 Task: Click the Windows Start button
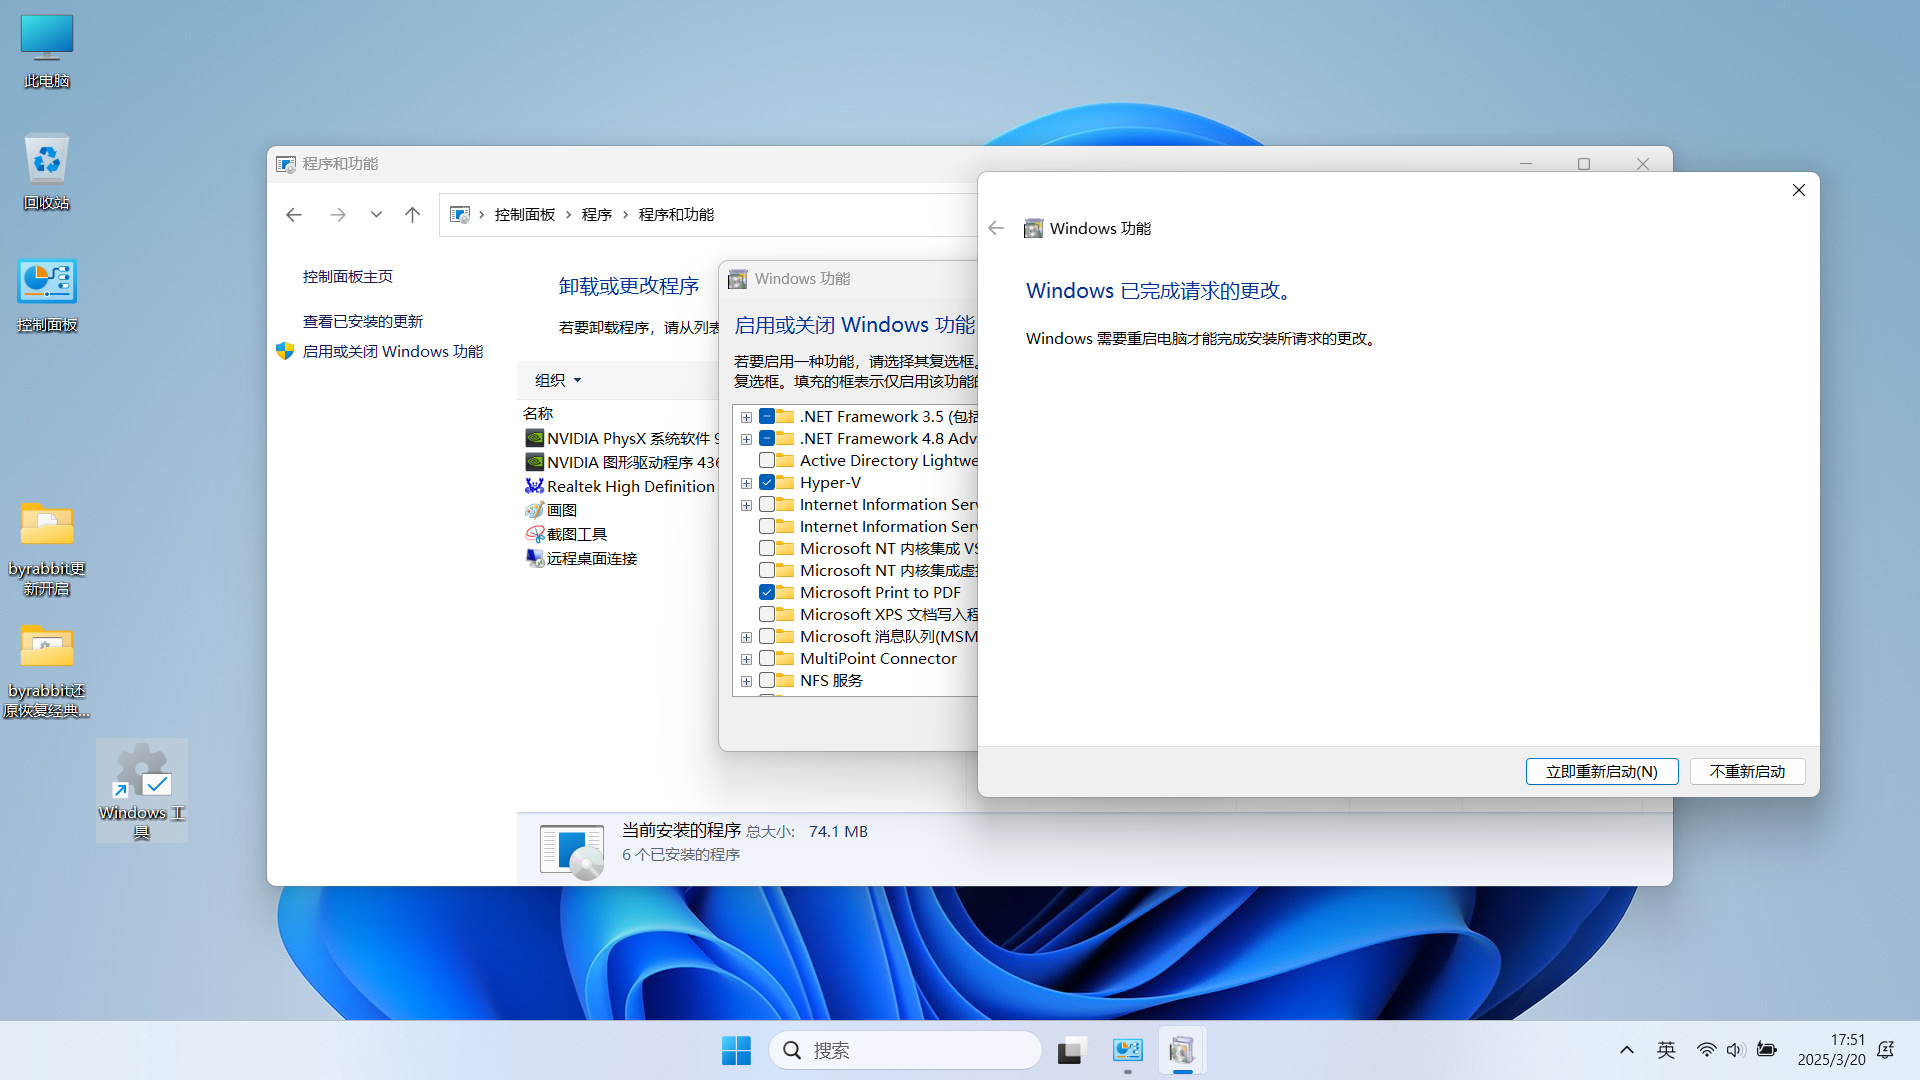[737, 1050]
